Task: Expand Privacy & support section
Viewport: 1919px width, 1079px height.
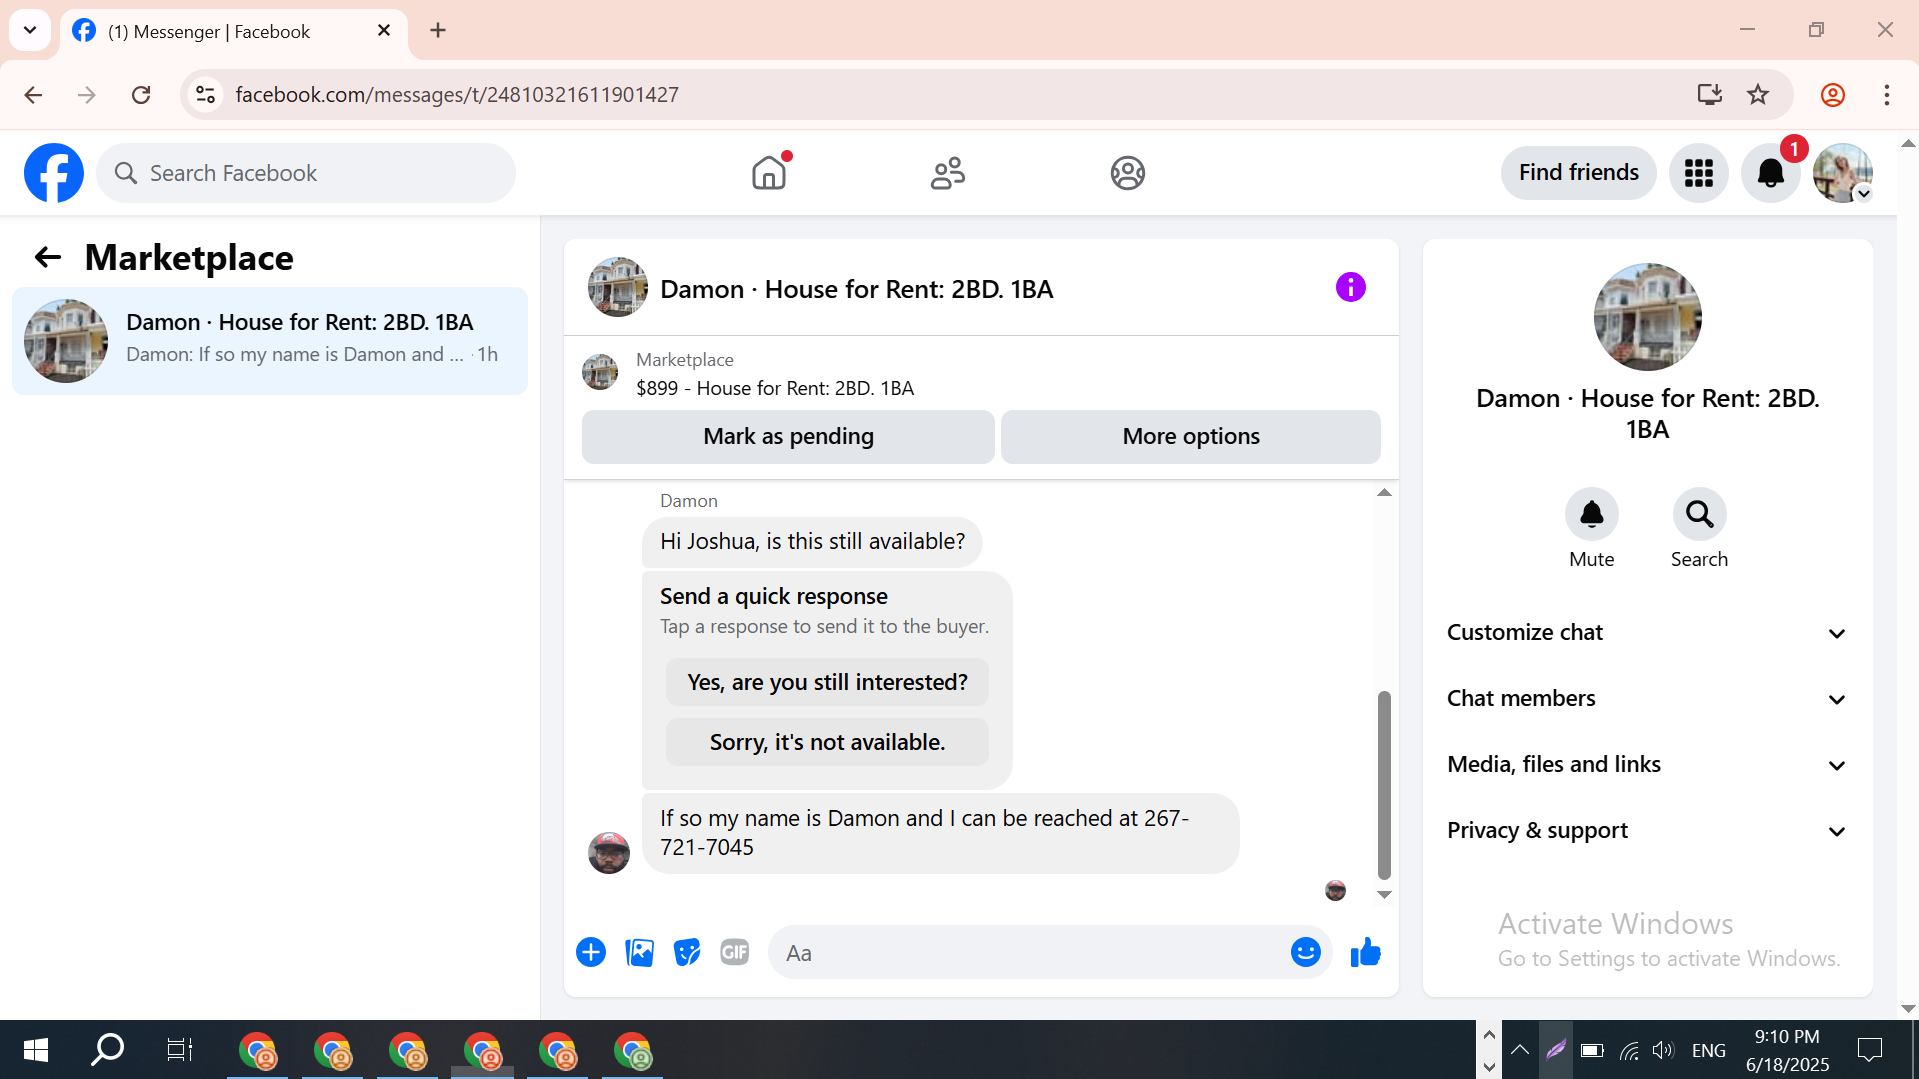Action: [1647, 831]
